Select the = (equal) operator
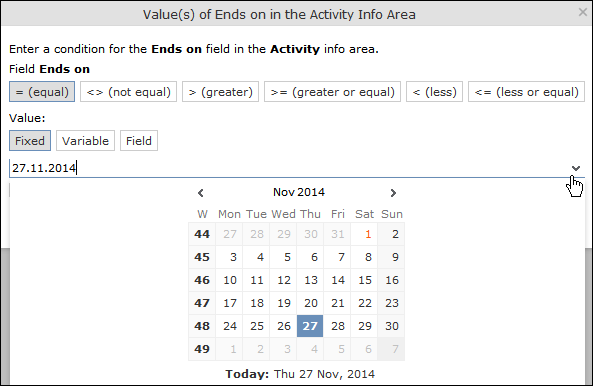Viewport: 593px width, 386px height. [42, 92]
